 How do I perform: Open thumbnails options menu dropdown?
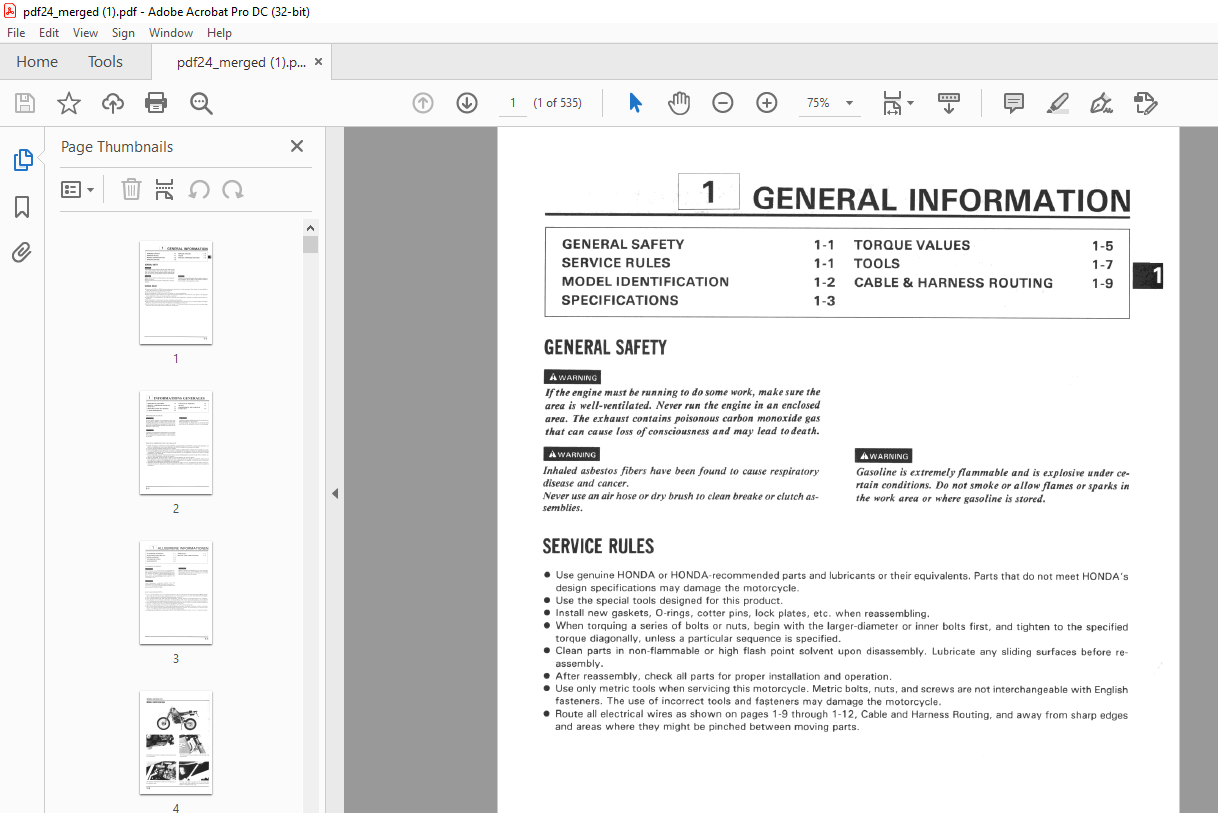tap(77, 189)
